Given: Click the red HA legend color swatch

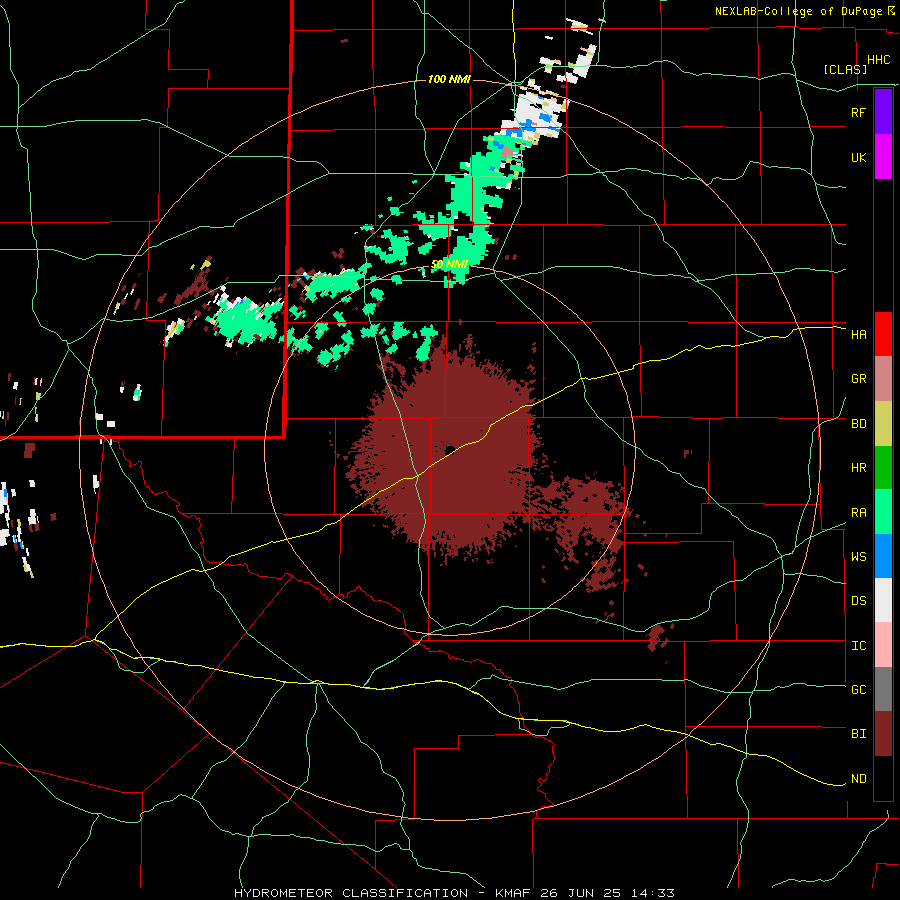Looking at the screenshot, I should tap(883, 334).
